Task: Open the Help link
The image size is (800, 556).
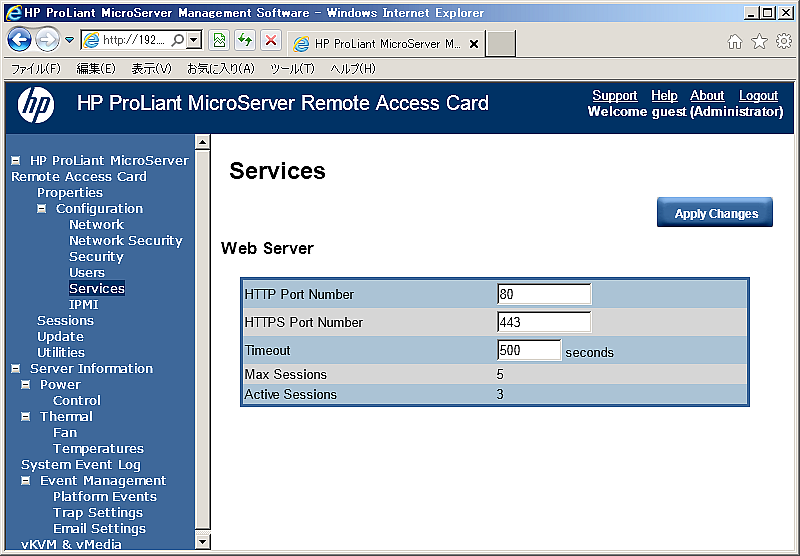Action: (x=664, y=95)
